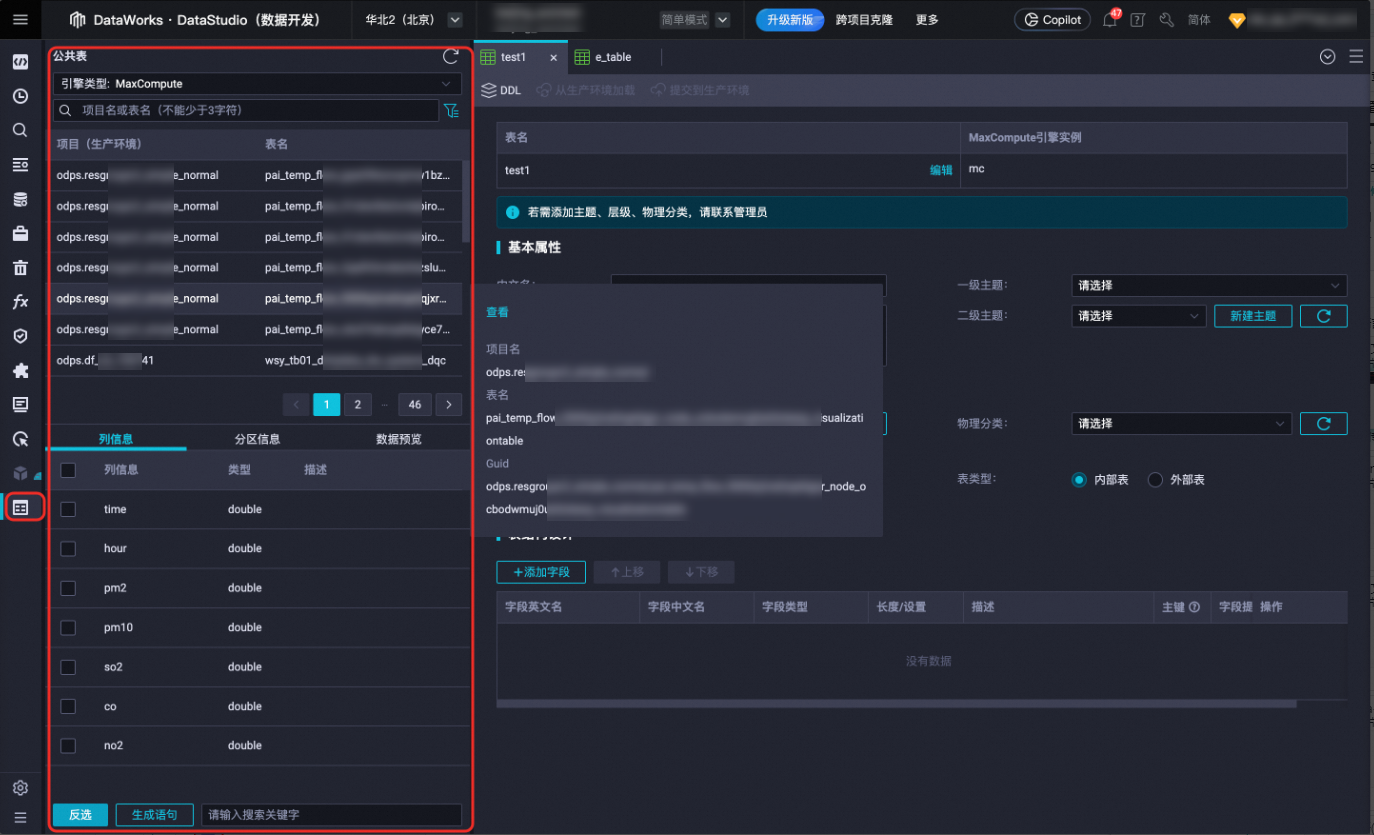
Task: Check the hour column checkbox
Action: [68, 549]
